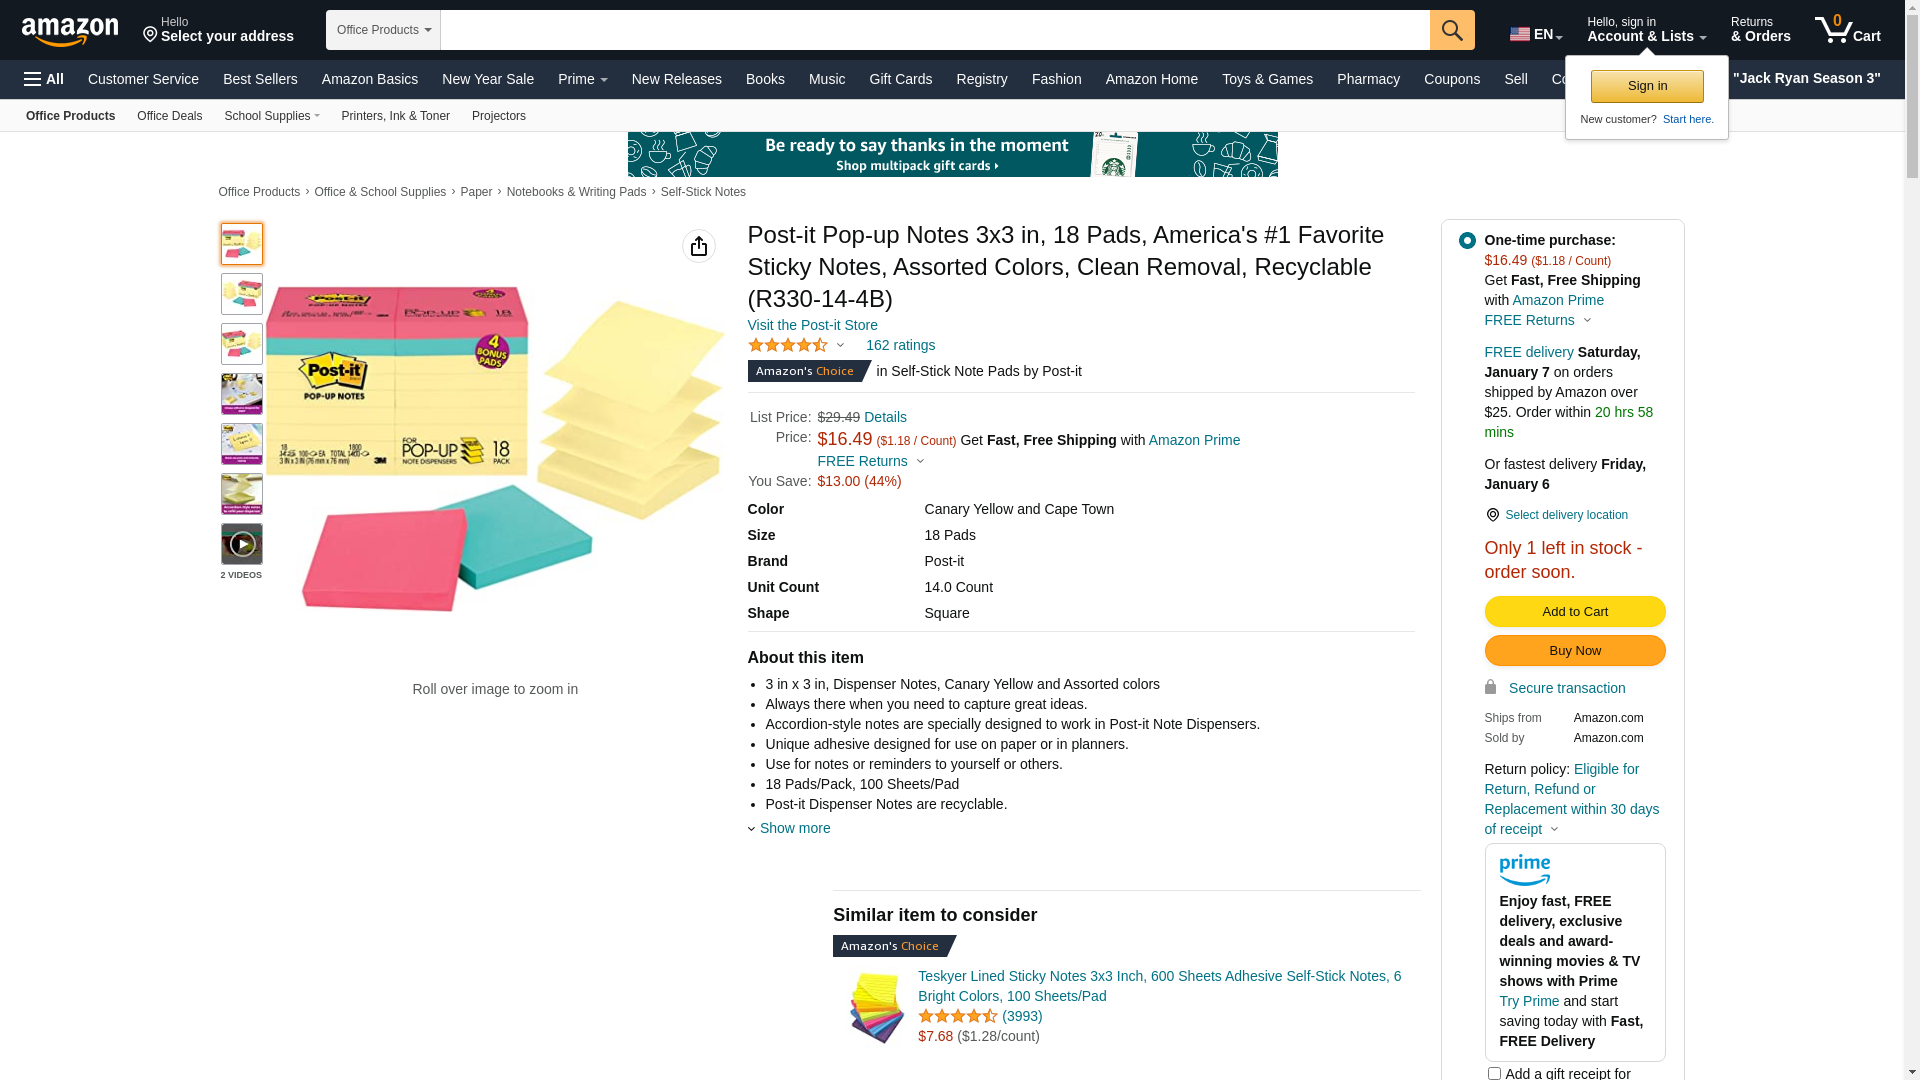
Task: Click the Amazon logo
Action: (x=70, y=32)
